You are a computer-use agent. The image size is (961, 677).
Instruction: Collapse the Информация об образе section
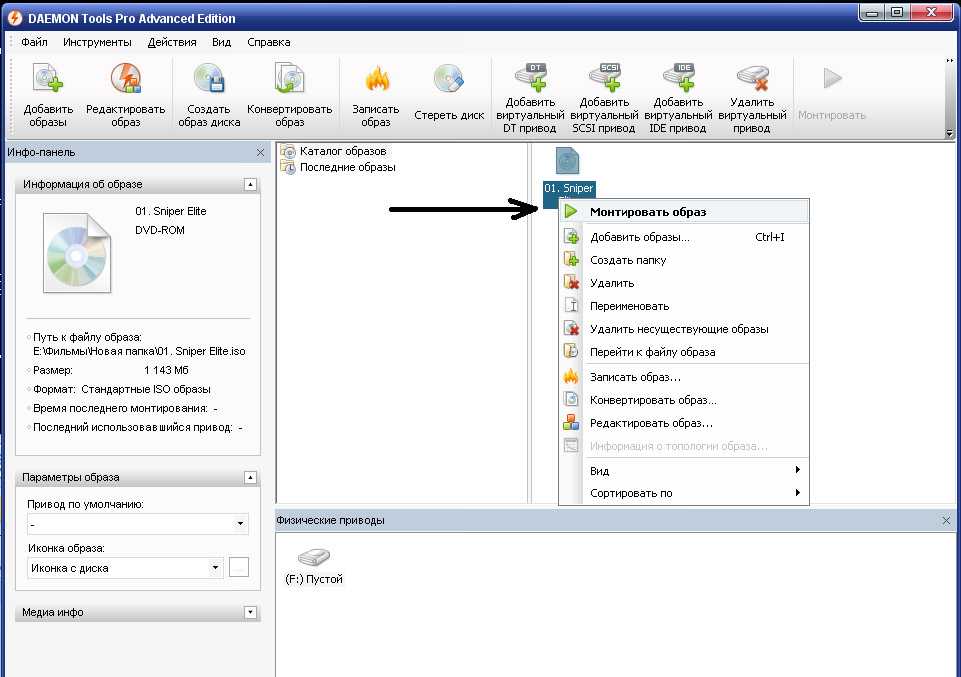(x=250, y=184)
